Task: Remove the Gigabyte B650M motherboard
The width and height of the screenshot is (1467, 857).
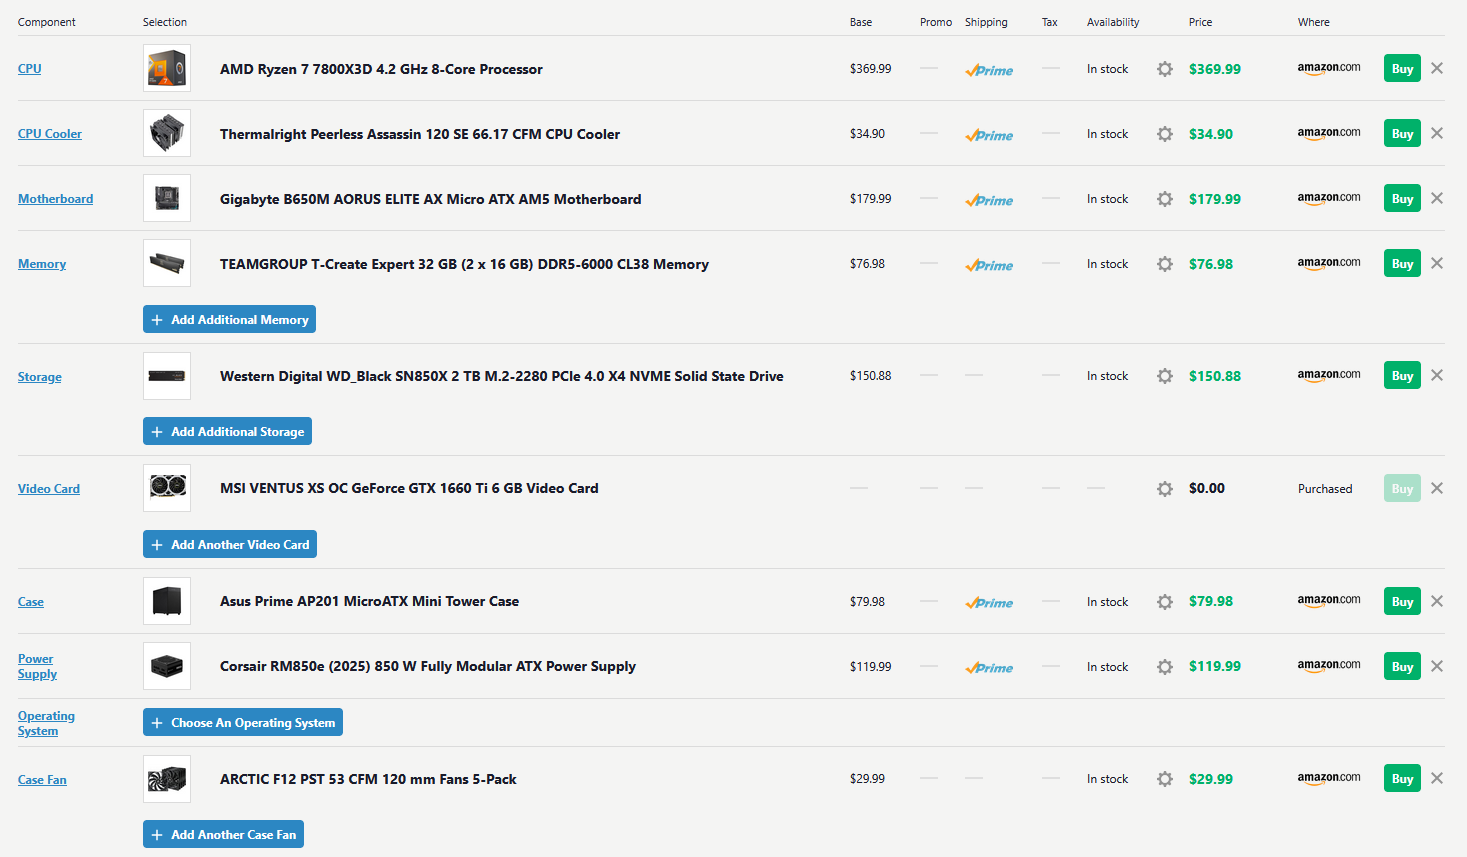Action: (x=1437, y=198)
